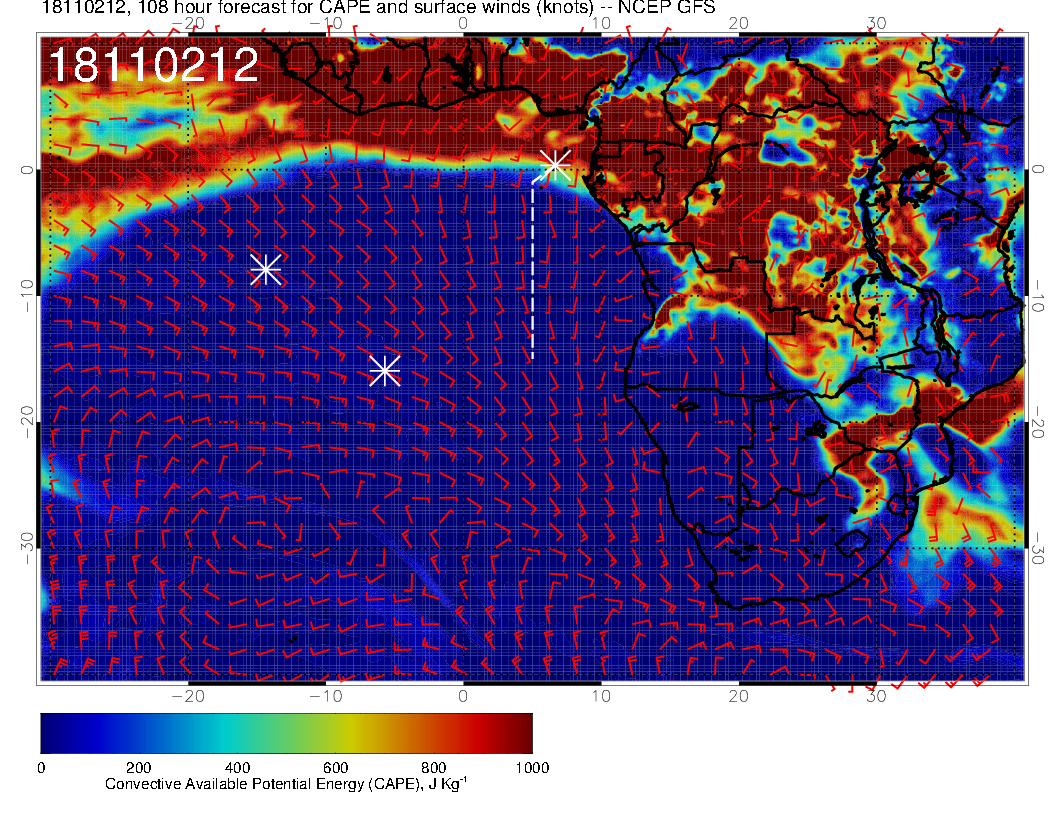The image size is (1056, 816).
Task: Click the Convective Available Potential Energy caption
Action: tap(286, 784)
